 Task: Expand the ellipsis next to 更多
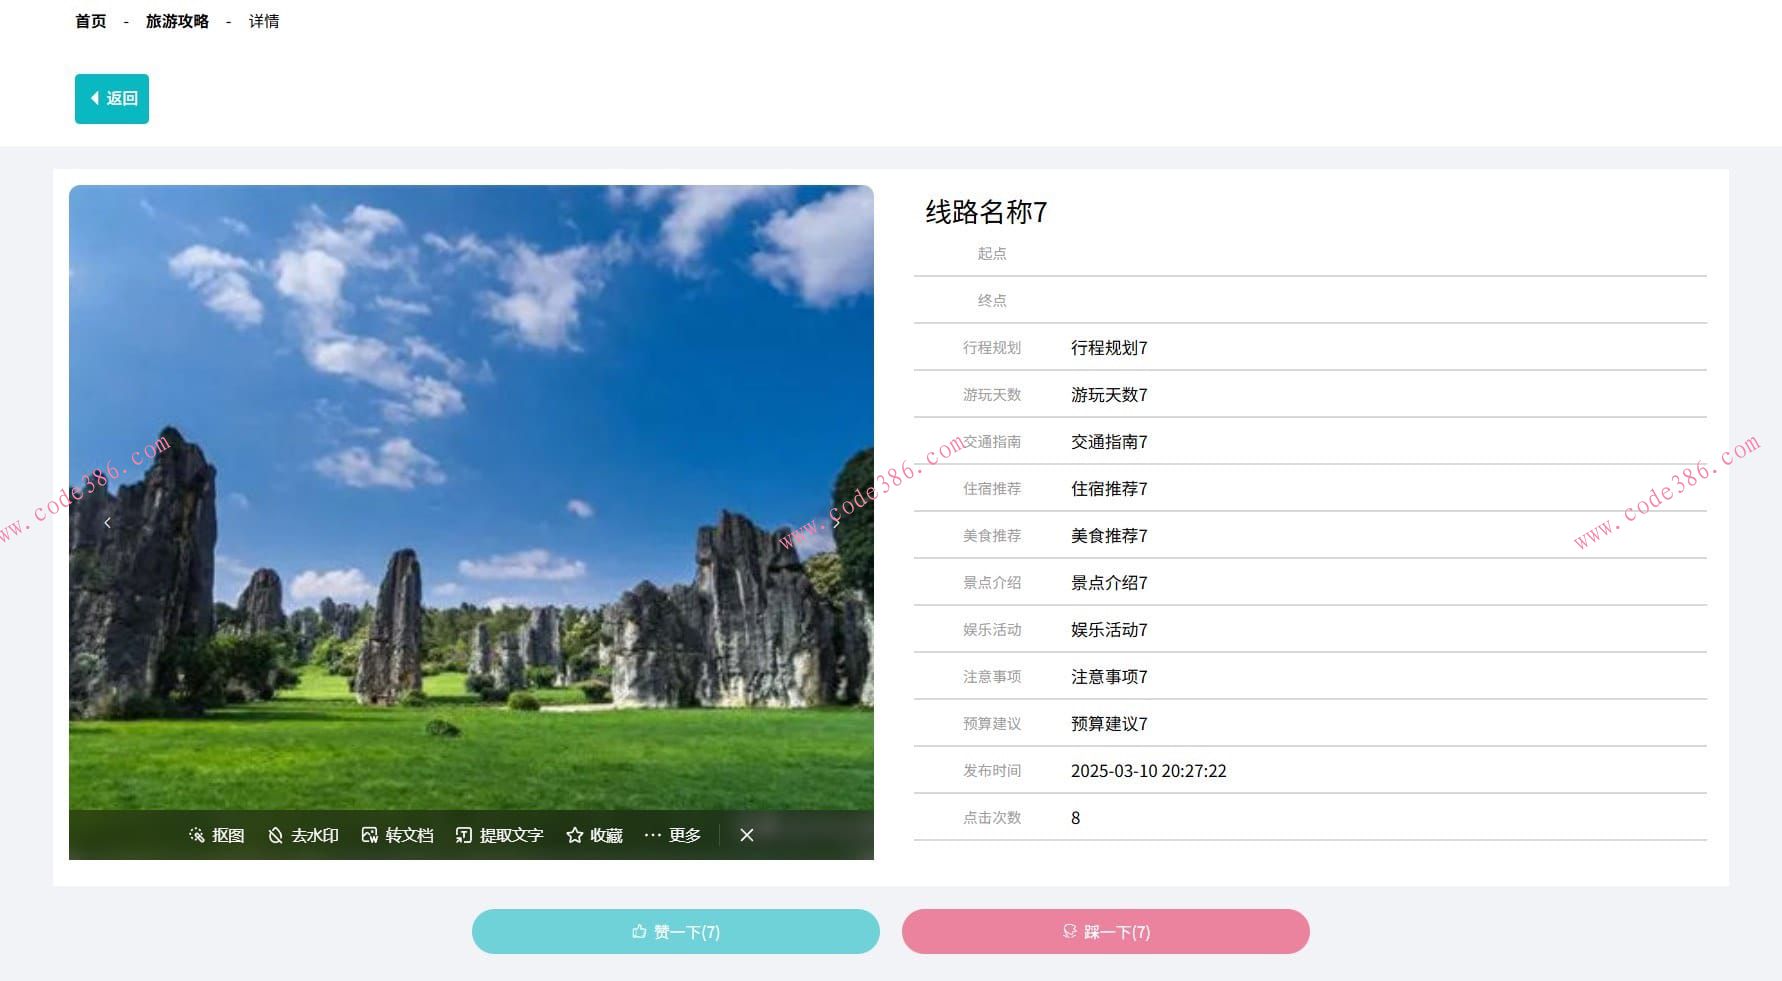click(x=654, y=835)
